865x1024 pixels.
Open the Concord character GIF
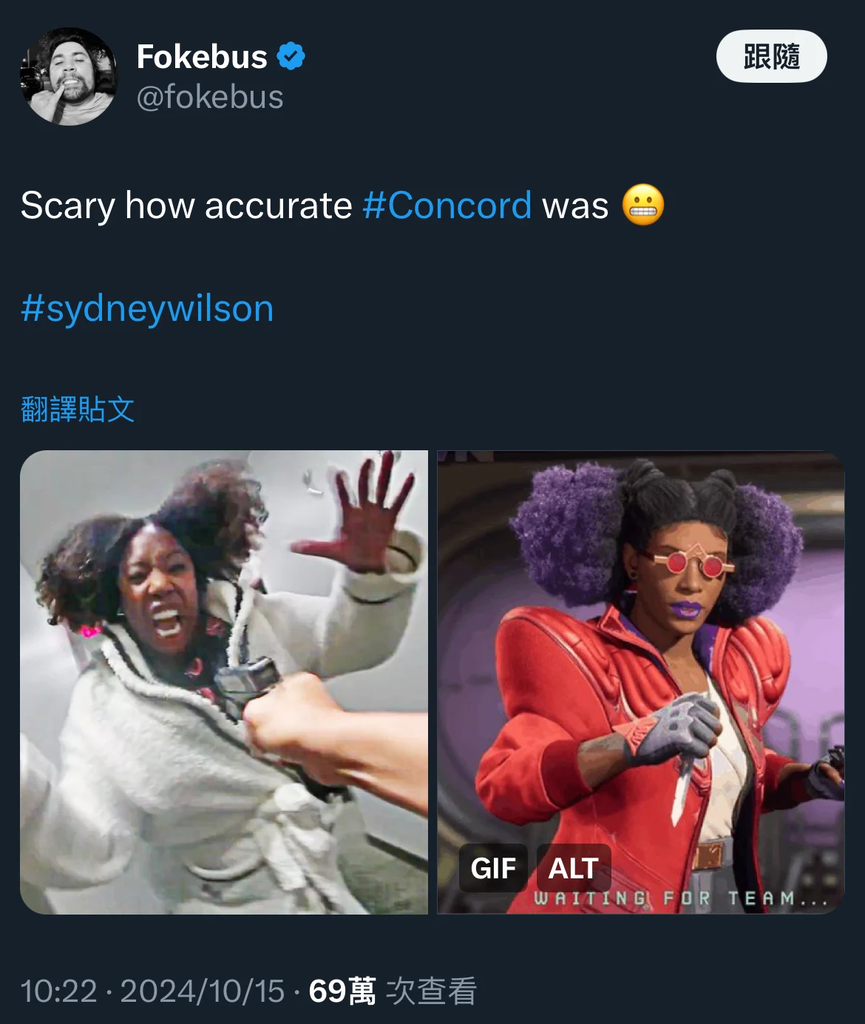(x=641, y=682)
